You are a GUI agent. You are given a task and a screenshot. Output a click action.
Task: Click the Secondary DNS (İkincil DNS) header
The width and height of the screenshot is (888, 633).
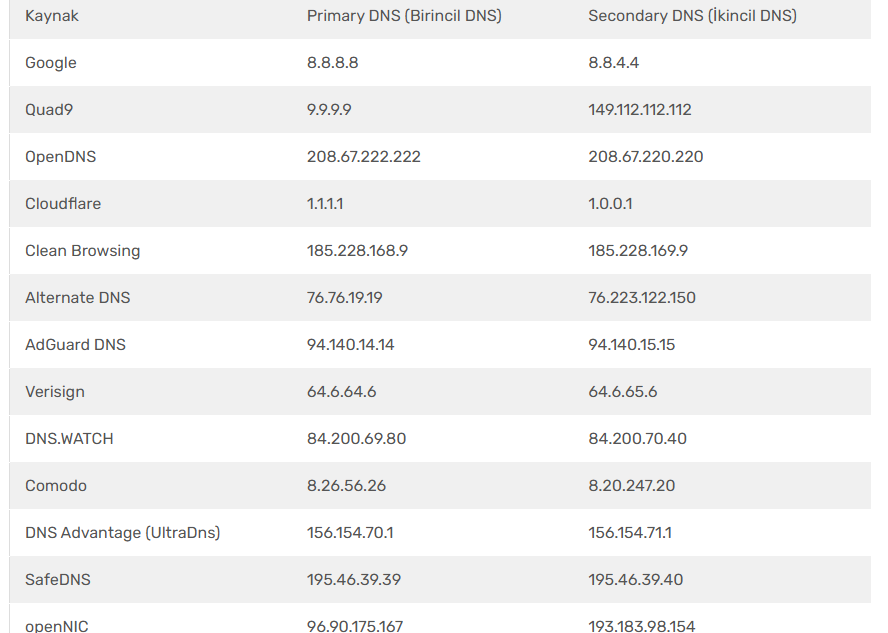pos(692,16)
